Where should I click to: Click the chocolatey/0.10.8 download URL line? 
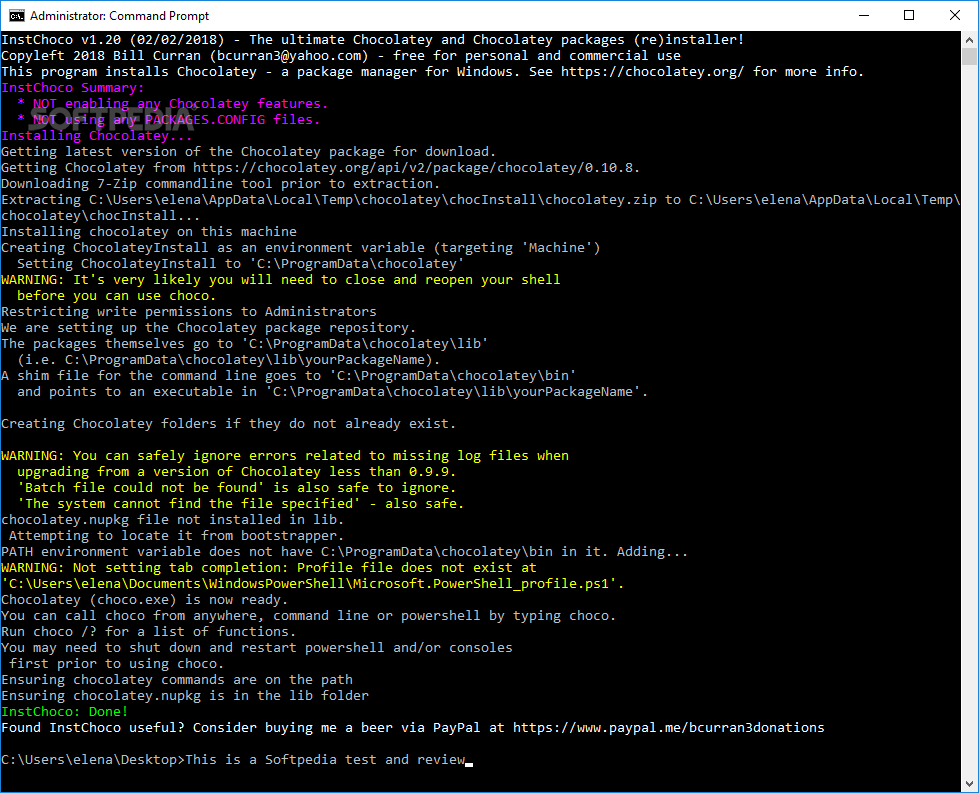point(320,168)
